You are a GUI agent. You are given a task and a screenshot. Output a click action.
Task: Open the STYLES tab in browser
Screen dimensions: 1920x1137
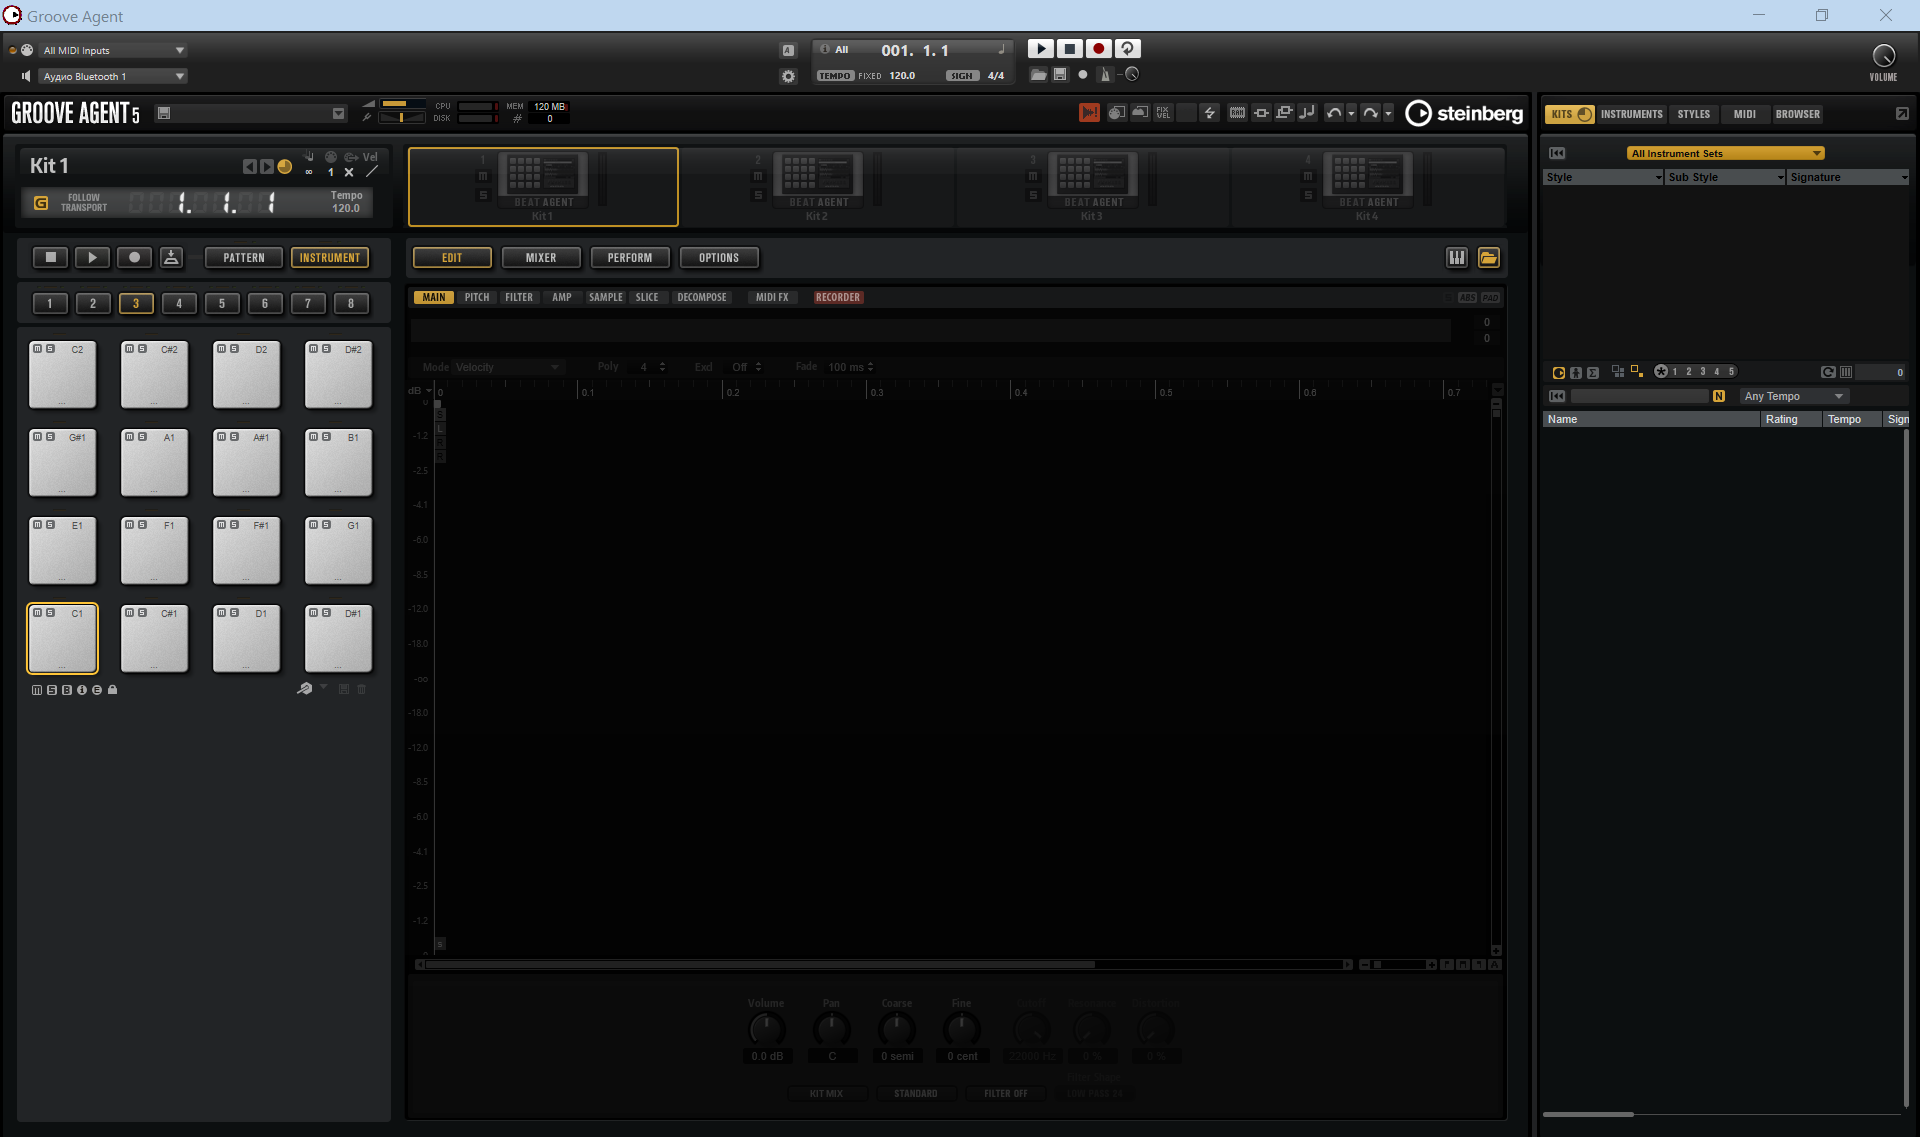pos(1693,114)
